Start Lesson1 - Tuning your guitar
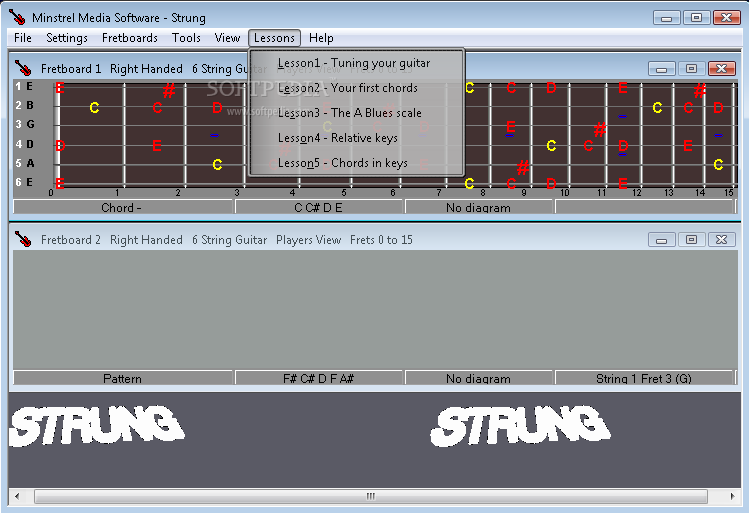 pyautogui.click(x=356, y=63)
